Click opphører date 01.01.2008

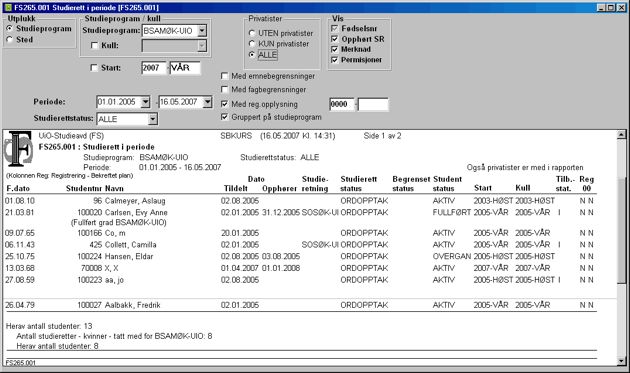(x=281, y=268)
